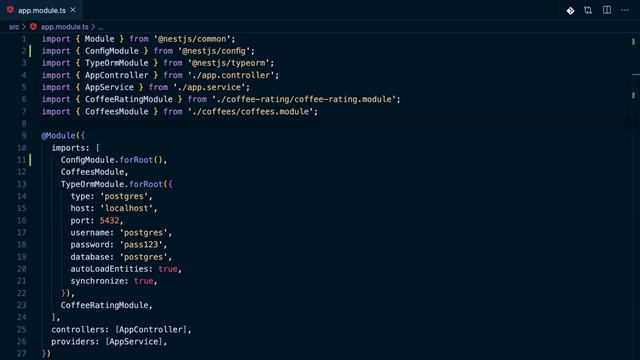The width and height of the screenshot is (640, 360).
Task: Click the '@nestjs/config' import string
Action: [214, 51]
